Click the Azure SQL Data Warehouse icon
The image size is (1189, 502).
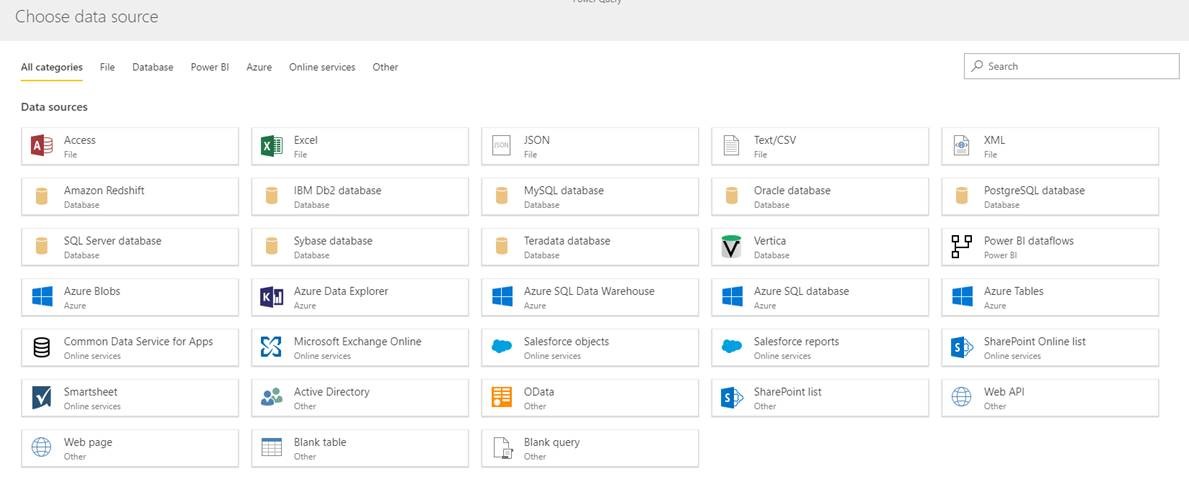coord(501,296)
